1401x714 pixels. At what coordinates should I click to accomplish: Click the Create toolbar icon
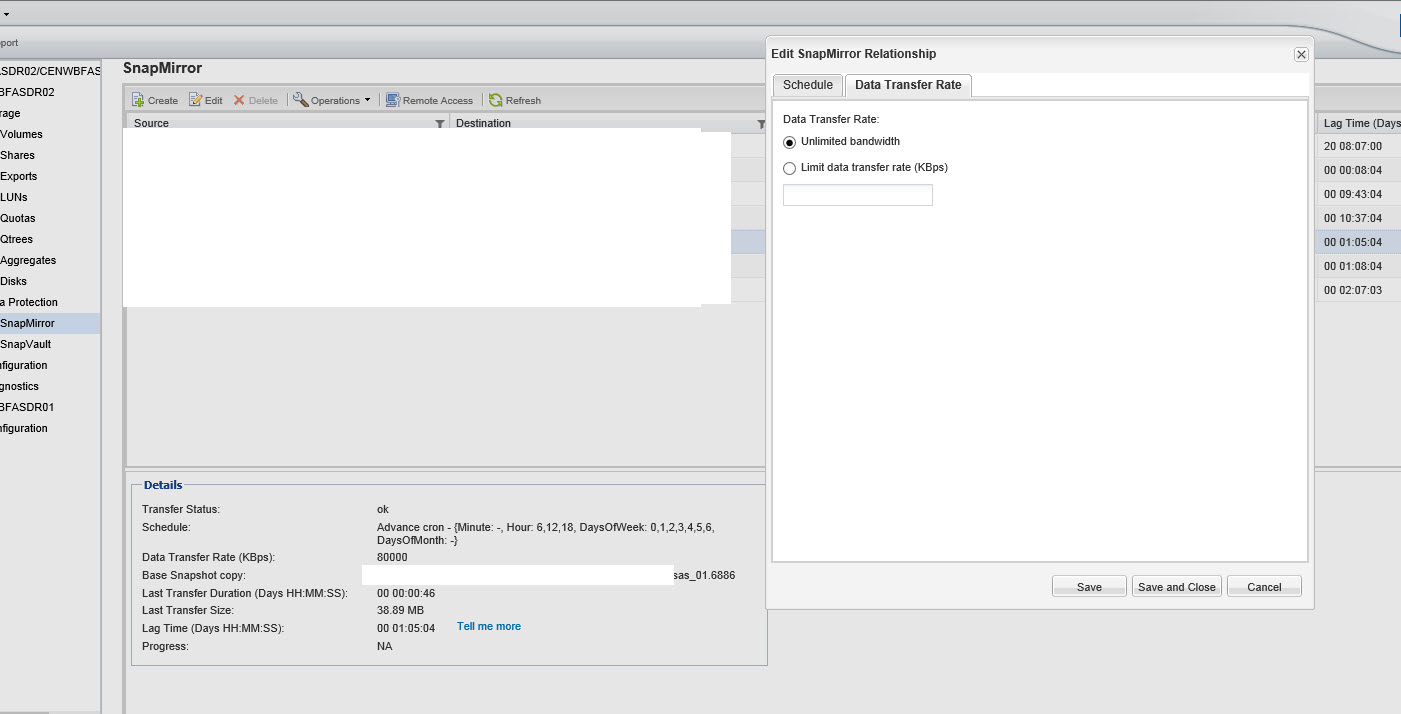[138, 100]
